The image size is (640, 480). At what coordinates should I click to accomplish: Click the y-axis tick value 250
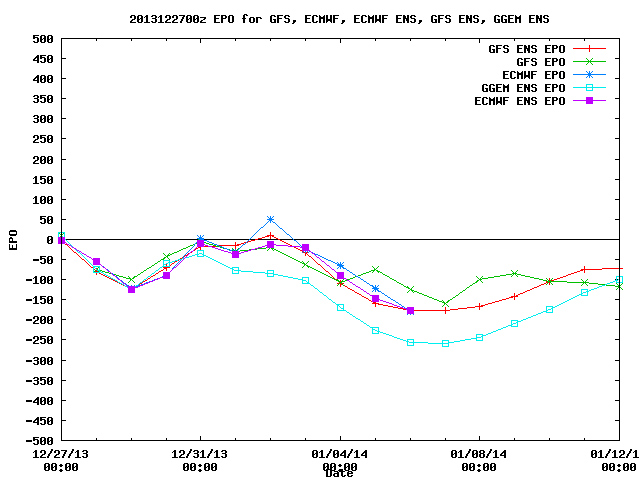point(43,140)
